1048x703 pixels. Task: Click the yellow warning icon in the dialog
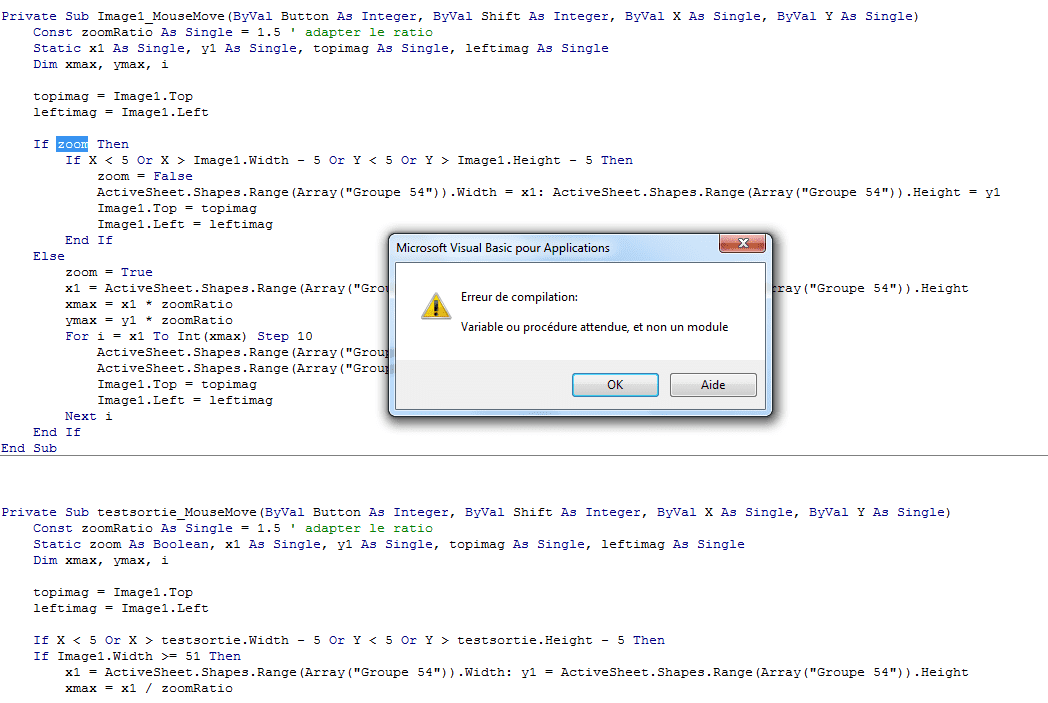pos(436,307)
